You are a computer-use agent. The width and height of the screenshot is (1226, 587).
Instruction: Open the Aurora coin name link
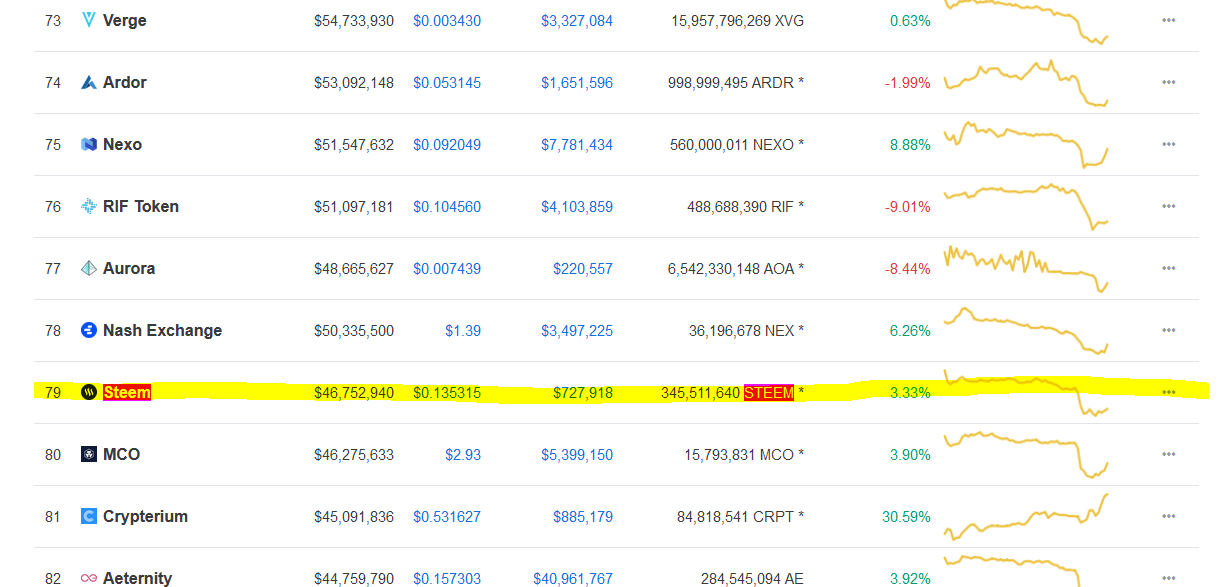[129, 268]
